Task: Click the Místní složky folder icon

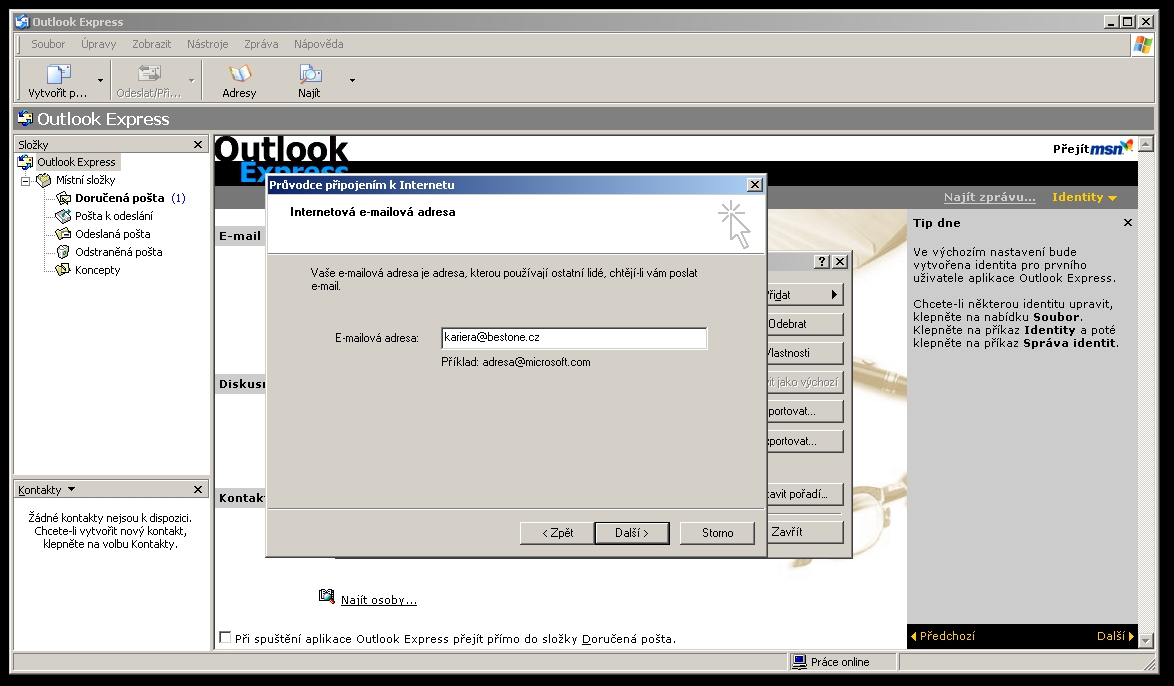Action: coord(44,180)
